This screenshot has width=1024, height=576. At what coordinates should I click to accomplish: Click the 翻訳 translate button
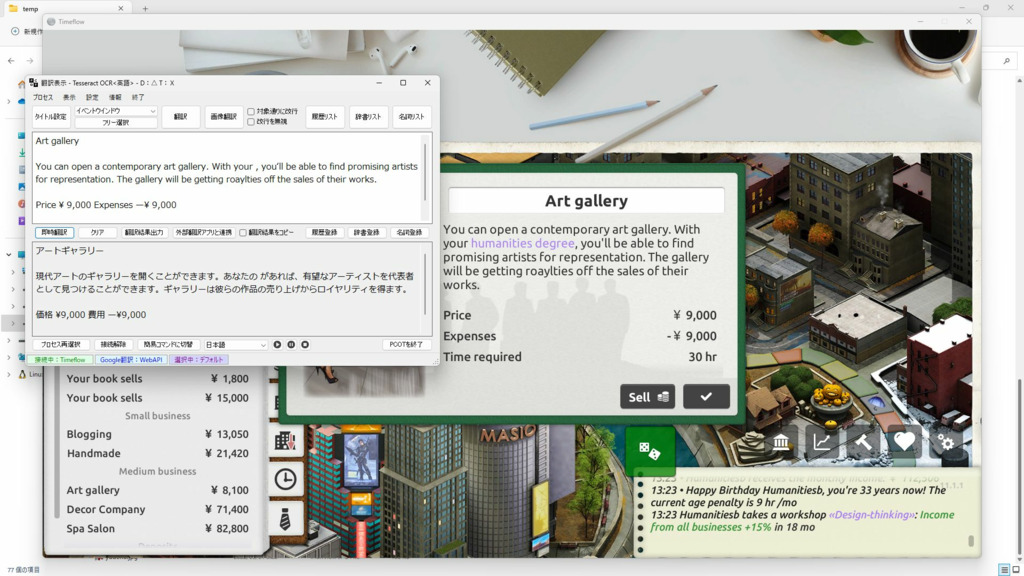[180, 117]
